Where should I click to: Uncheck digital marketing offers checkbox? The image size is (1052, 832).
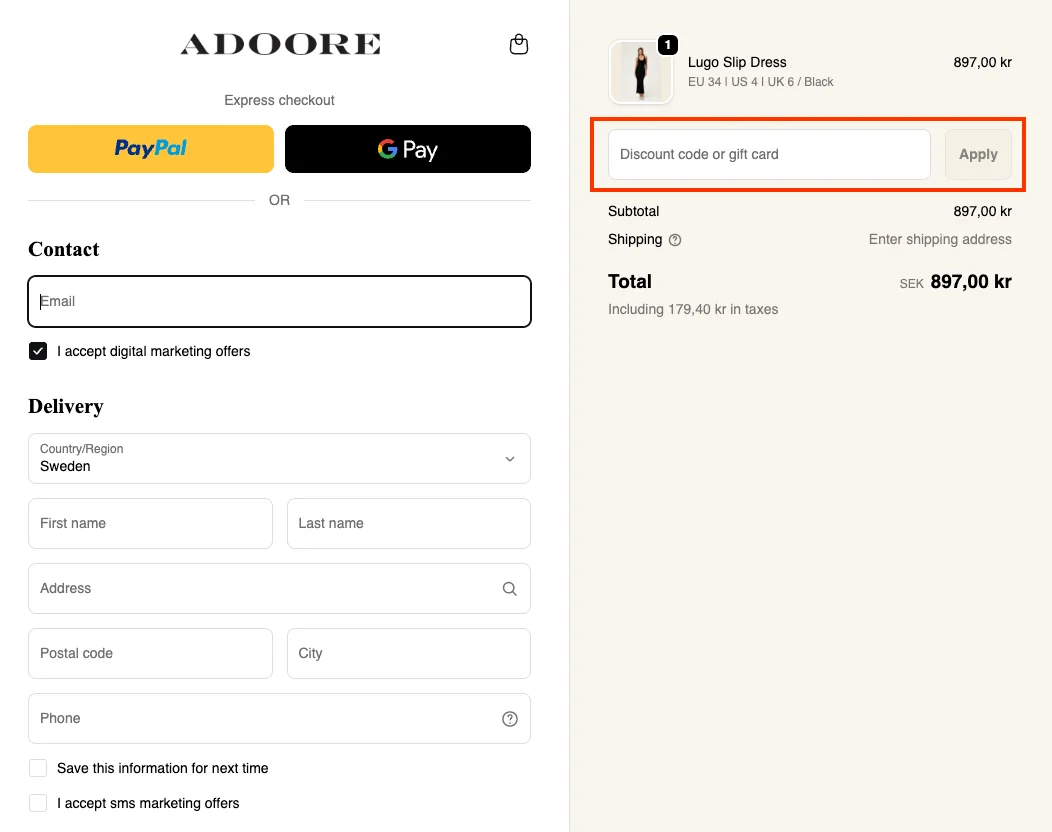pos(38,351)
